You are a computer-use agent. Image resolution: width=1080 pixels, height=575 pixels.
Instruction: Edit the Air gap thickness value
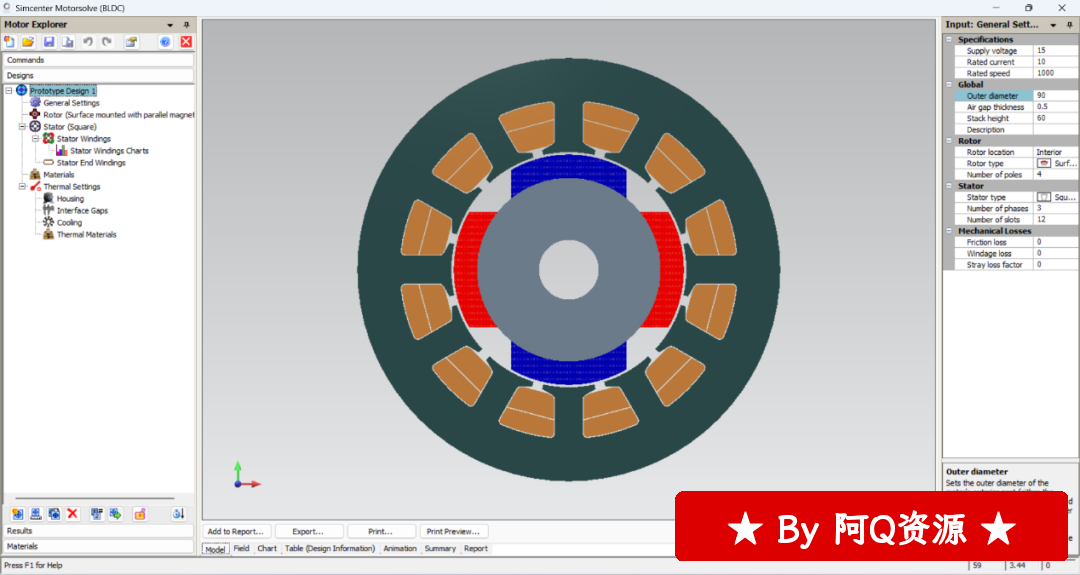click(x=1056, y=107)
